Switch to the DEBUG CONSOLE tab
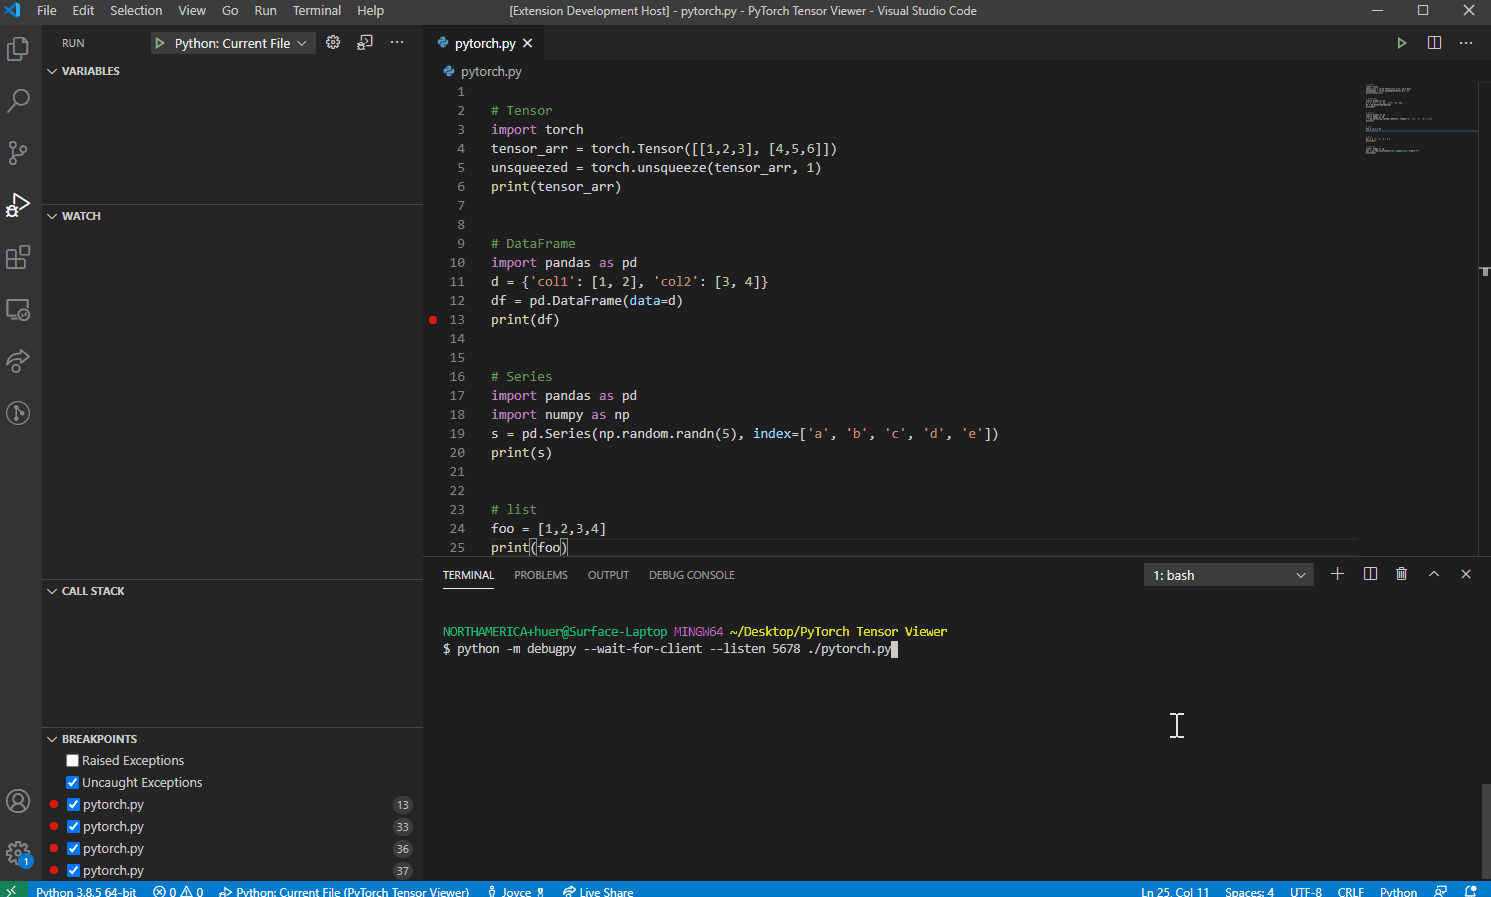The image size is (1491, 897). 692,575
